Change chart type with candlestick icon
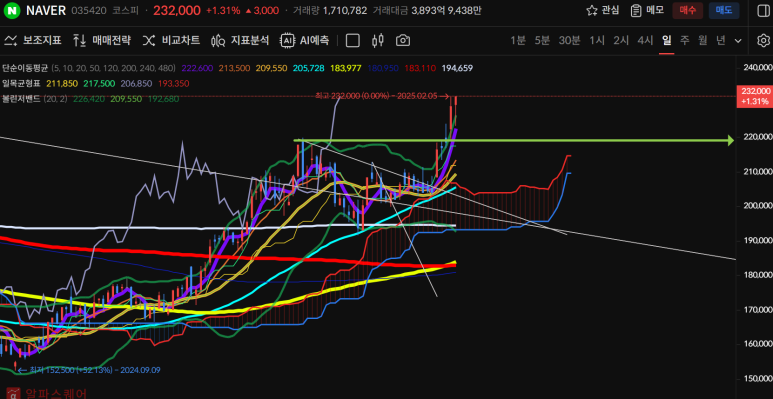The height and width of the screenshot is (399, 773). pyautogui.click(x=378, y=40)
